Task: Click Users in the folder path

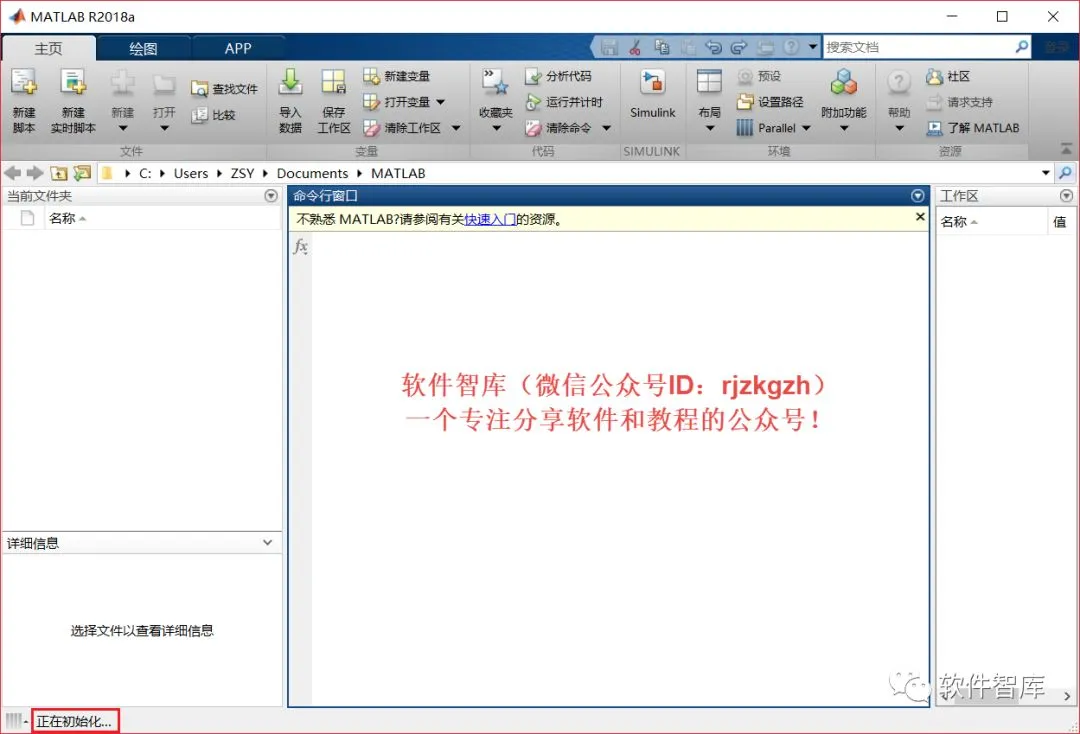Action: (x=191, y=174)
